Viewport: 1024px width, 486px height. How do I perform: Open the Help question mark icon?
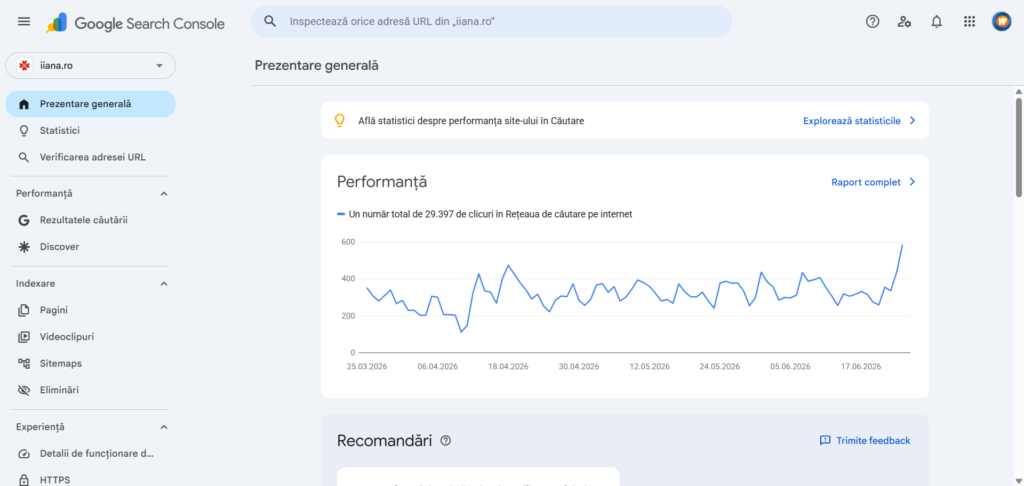coord(872,22)
